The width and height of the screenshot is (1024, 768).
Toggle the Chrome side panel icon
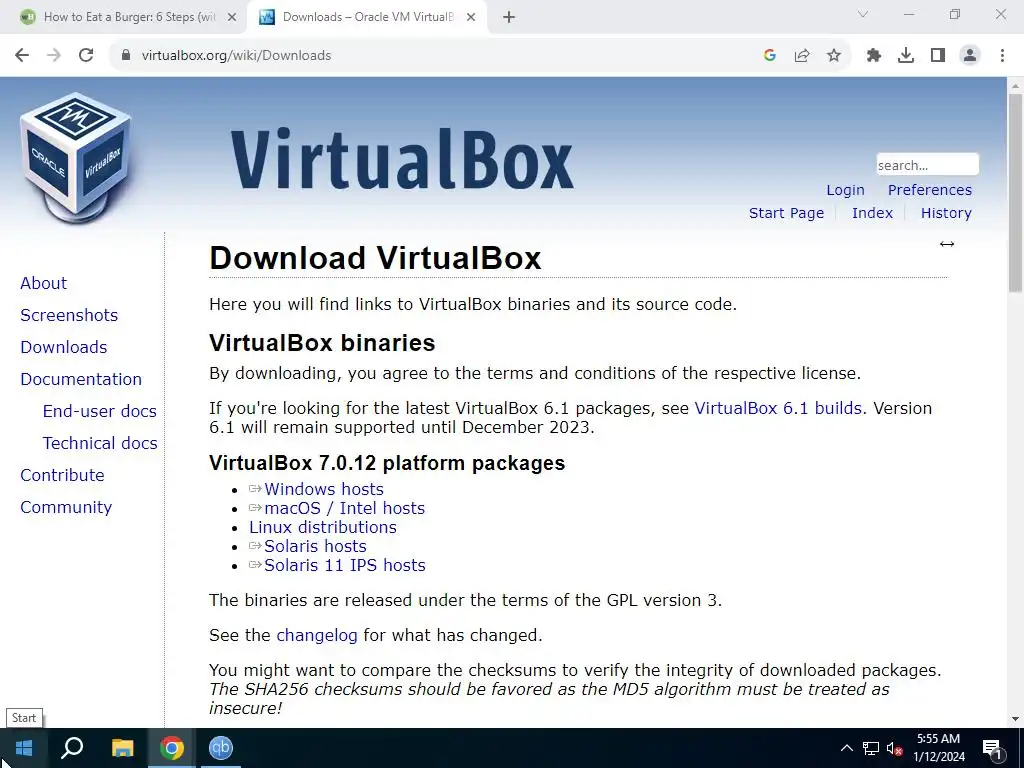click(x=938, y=56)
